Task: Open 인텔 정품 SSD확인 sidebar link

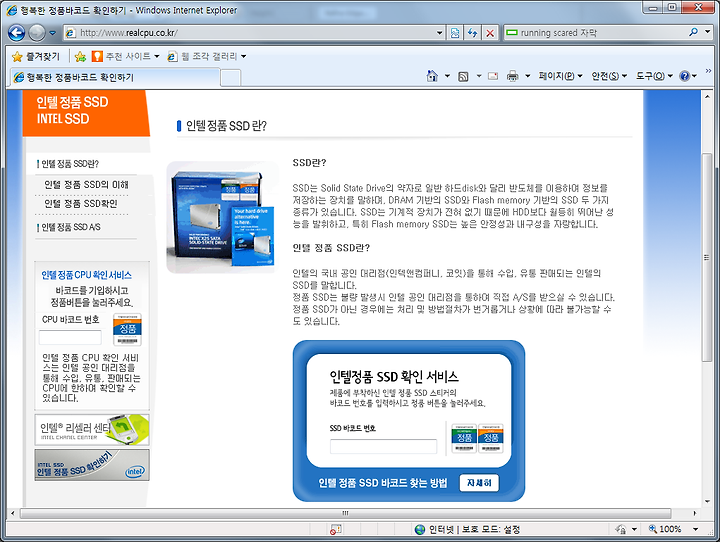Action: click(x=80, y=203)
